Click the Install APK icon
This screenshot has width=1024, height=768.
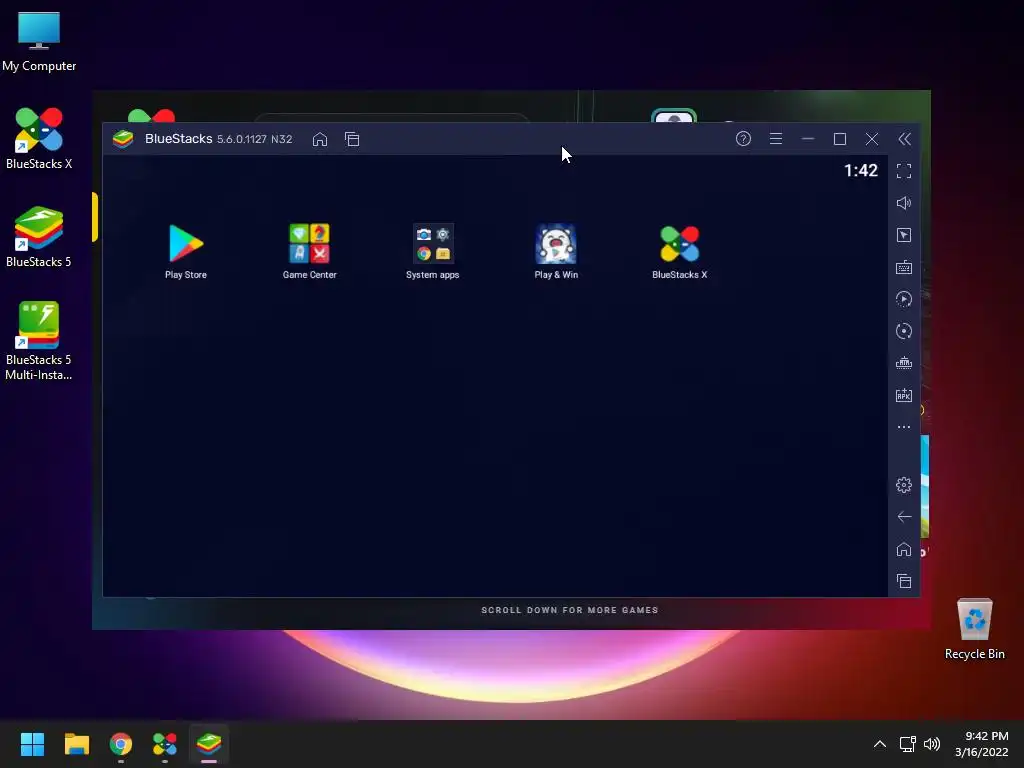904,395
